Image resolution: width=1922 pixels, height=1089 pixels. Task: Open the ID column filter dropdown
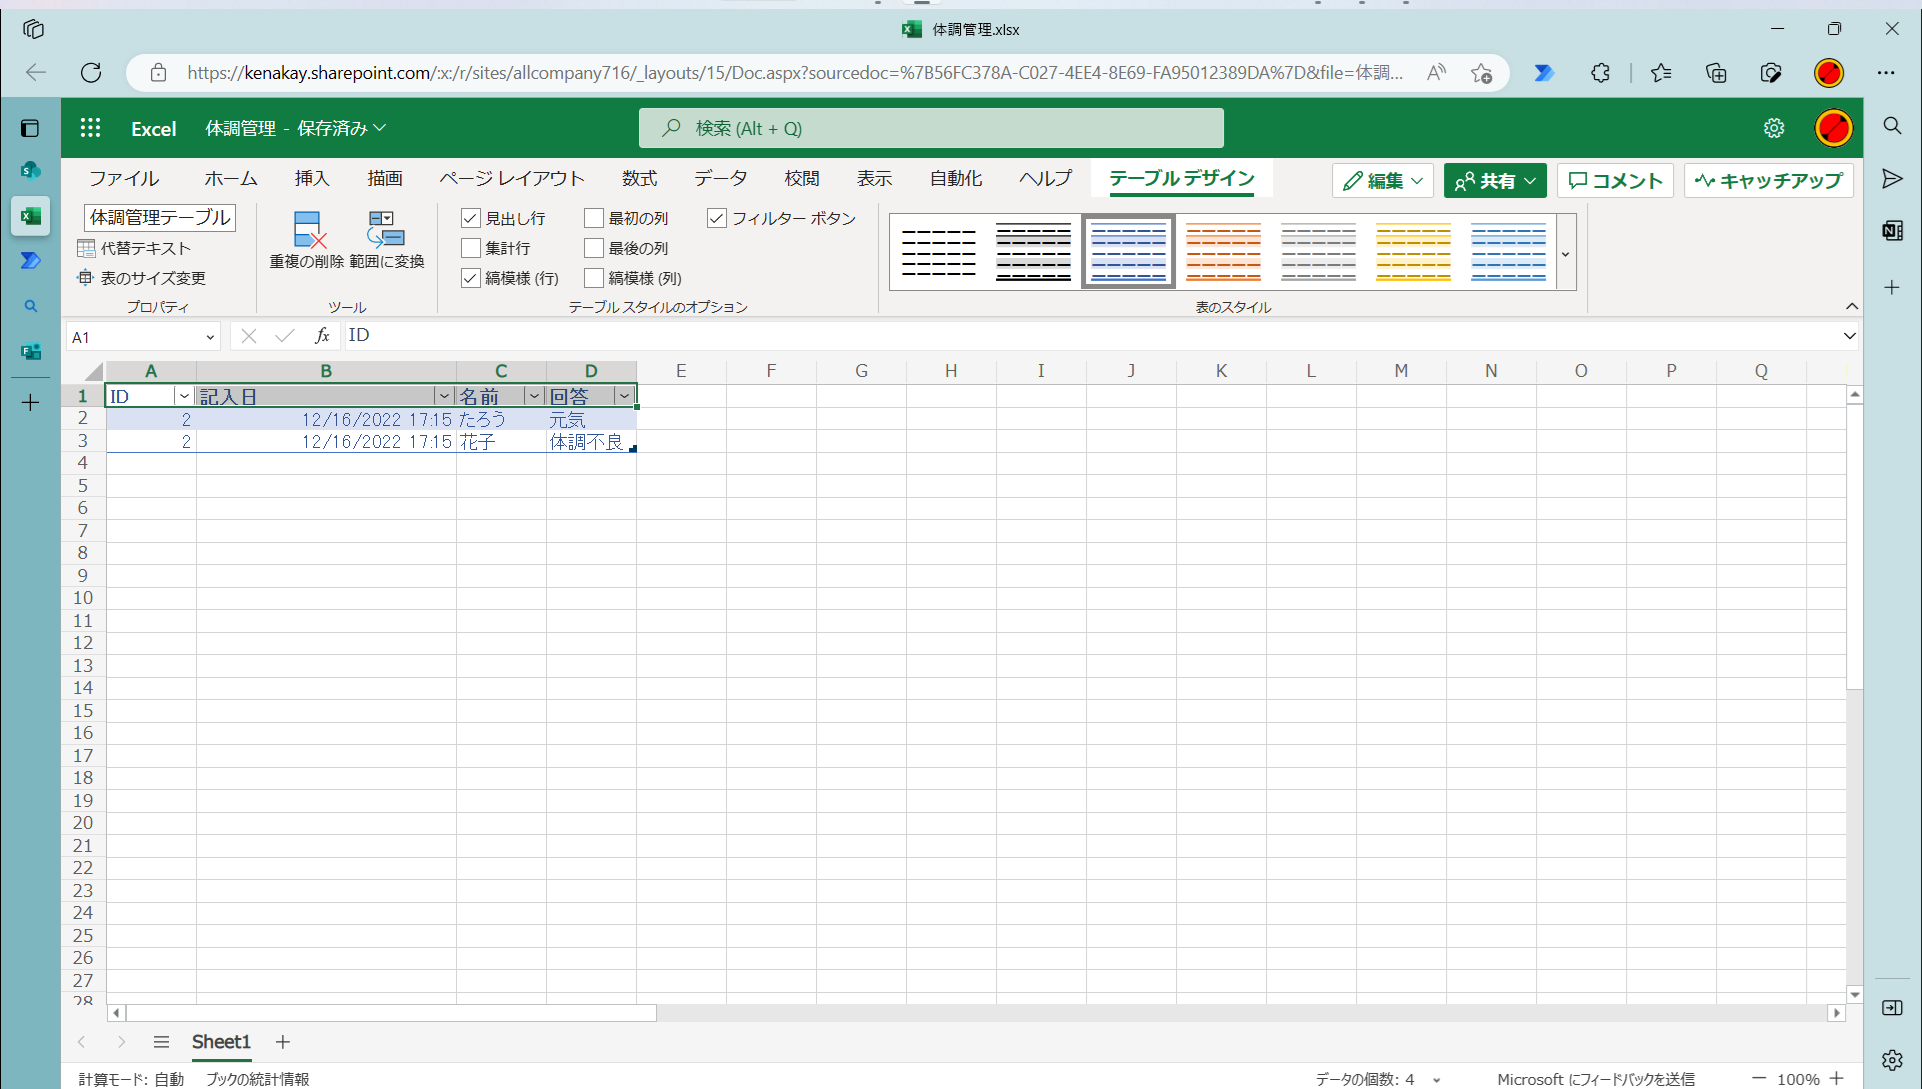[x=183, y=395]
